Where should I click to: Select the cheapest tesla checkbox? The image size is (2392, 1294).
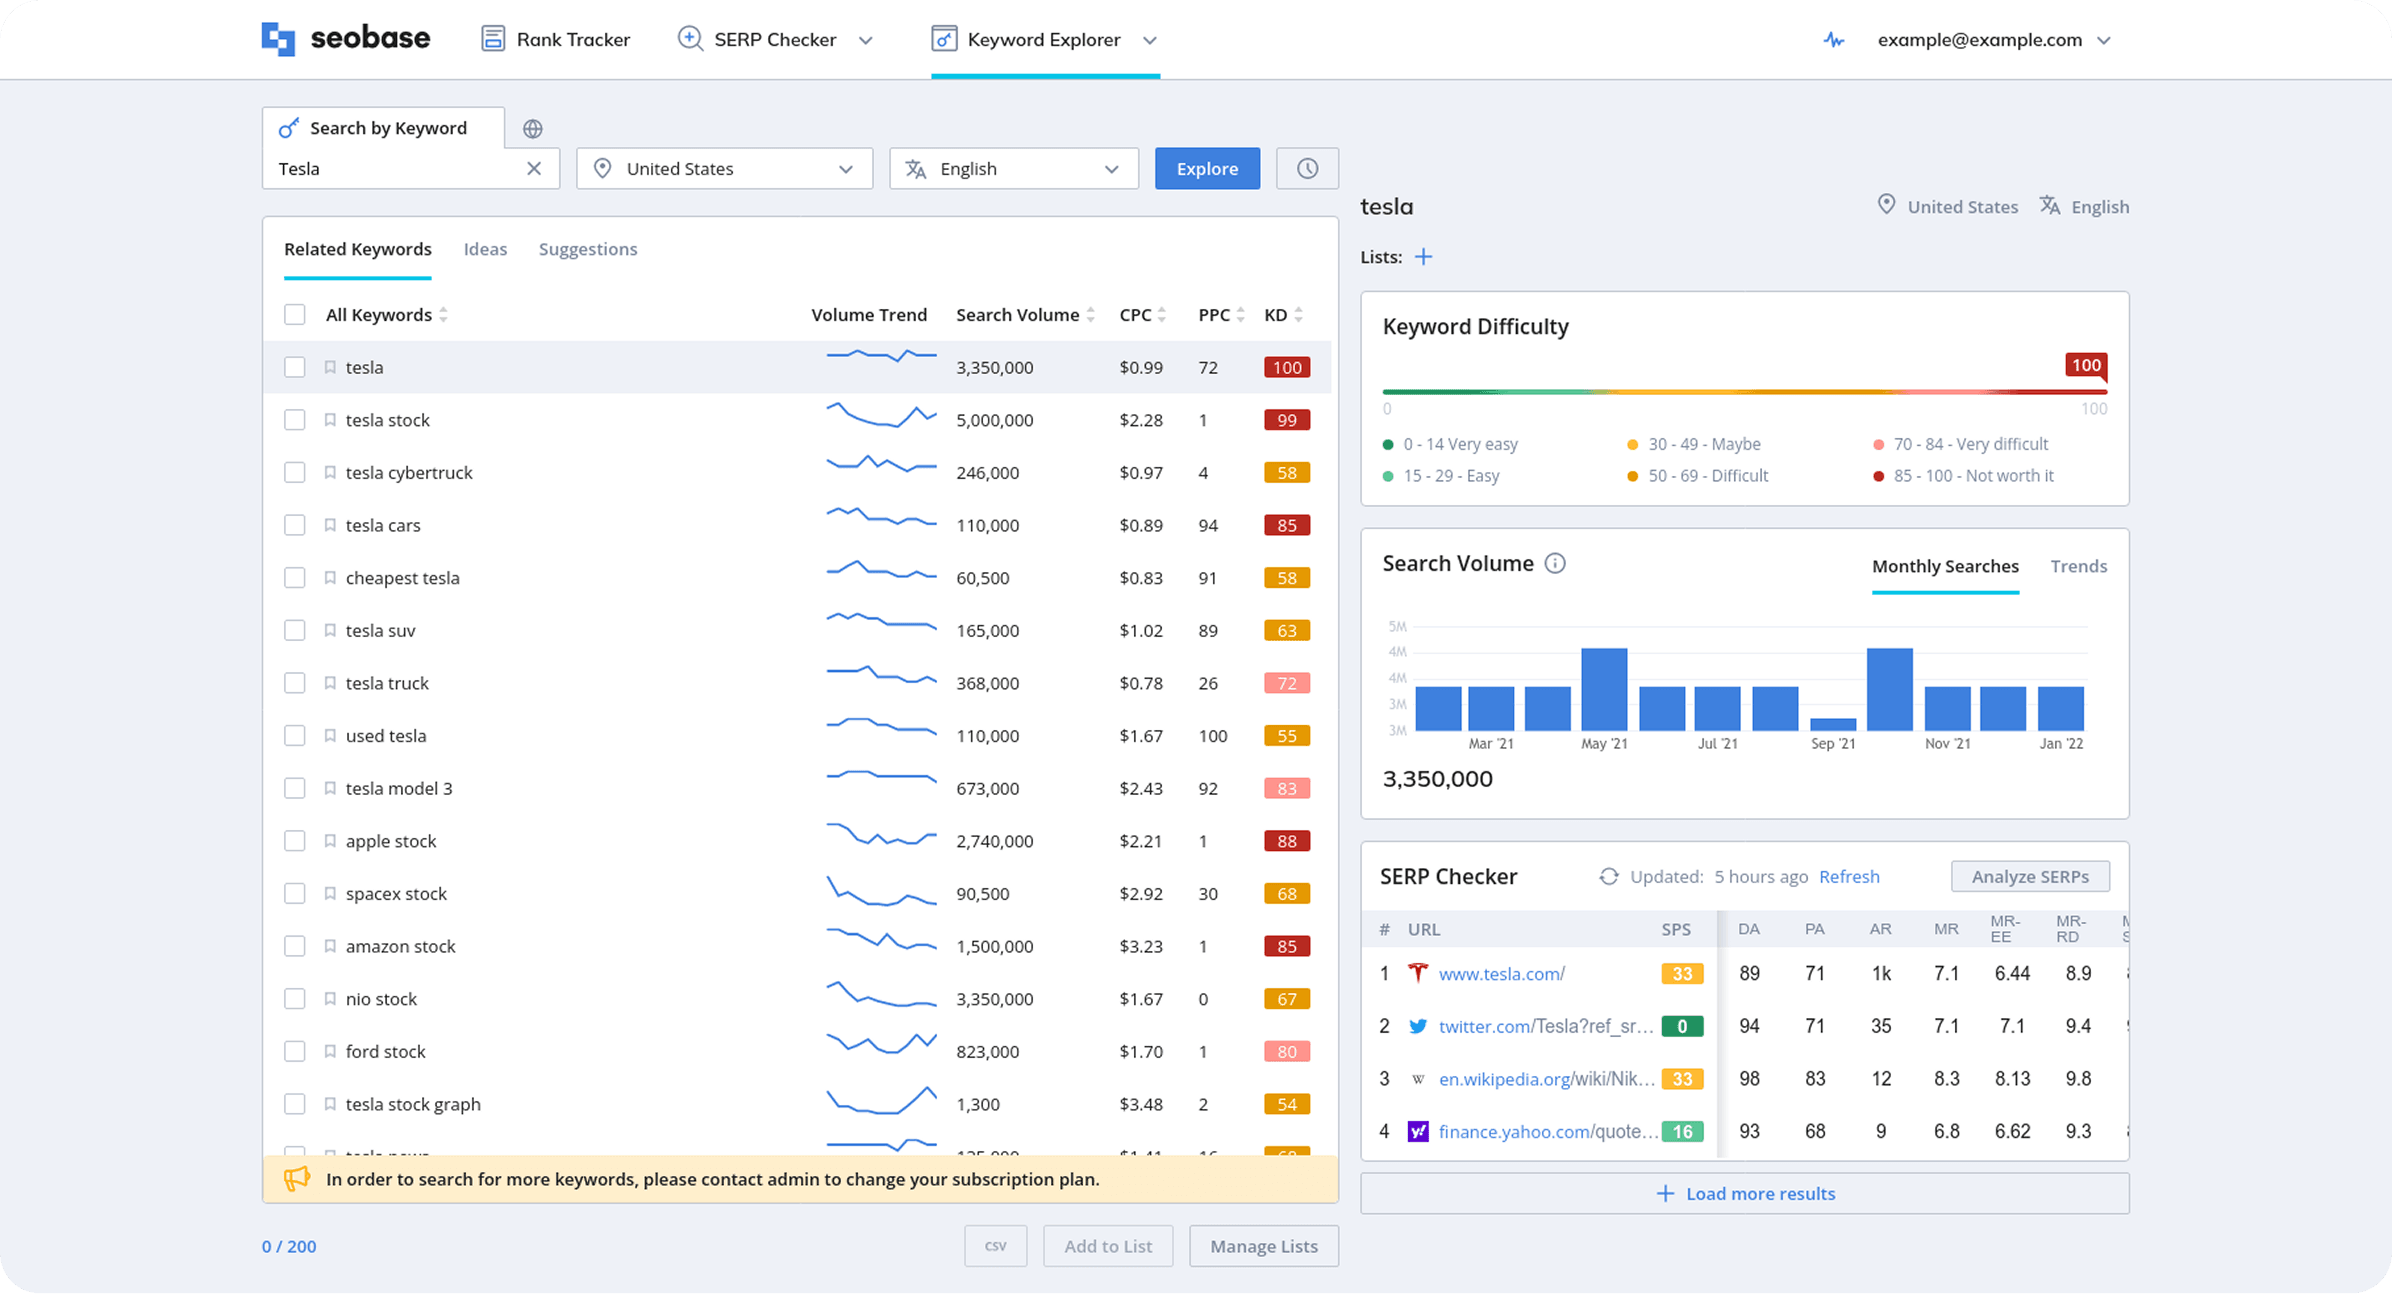click(x=294, y=578)
